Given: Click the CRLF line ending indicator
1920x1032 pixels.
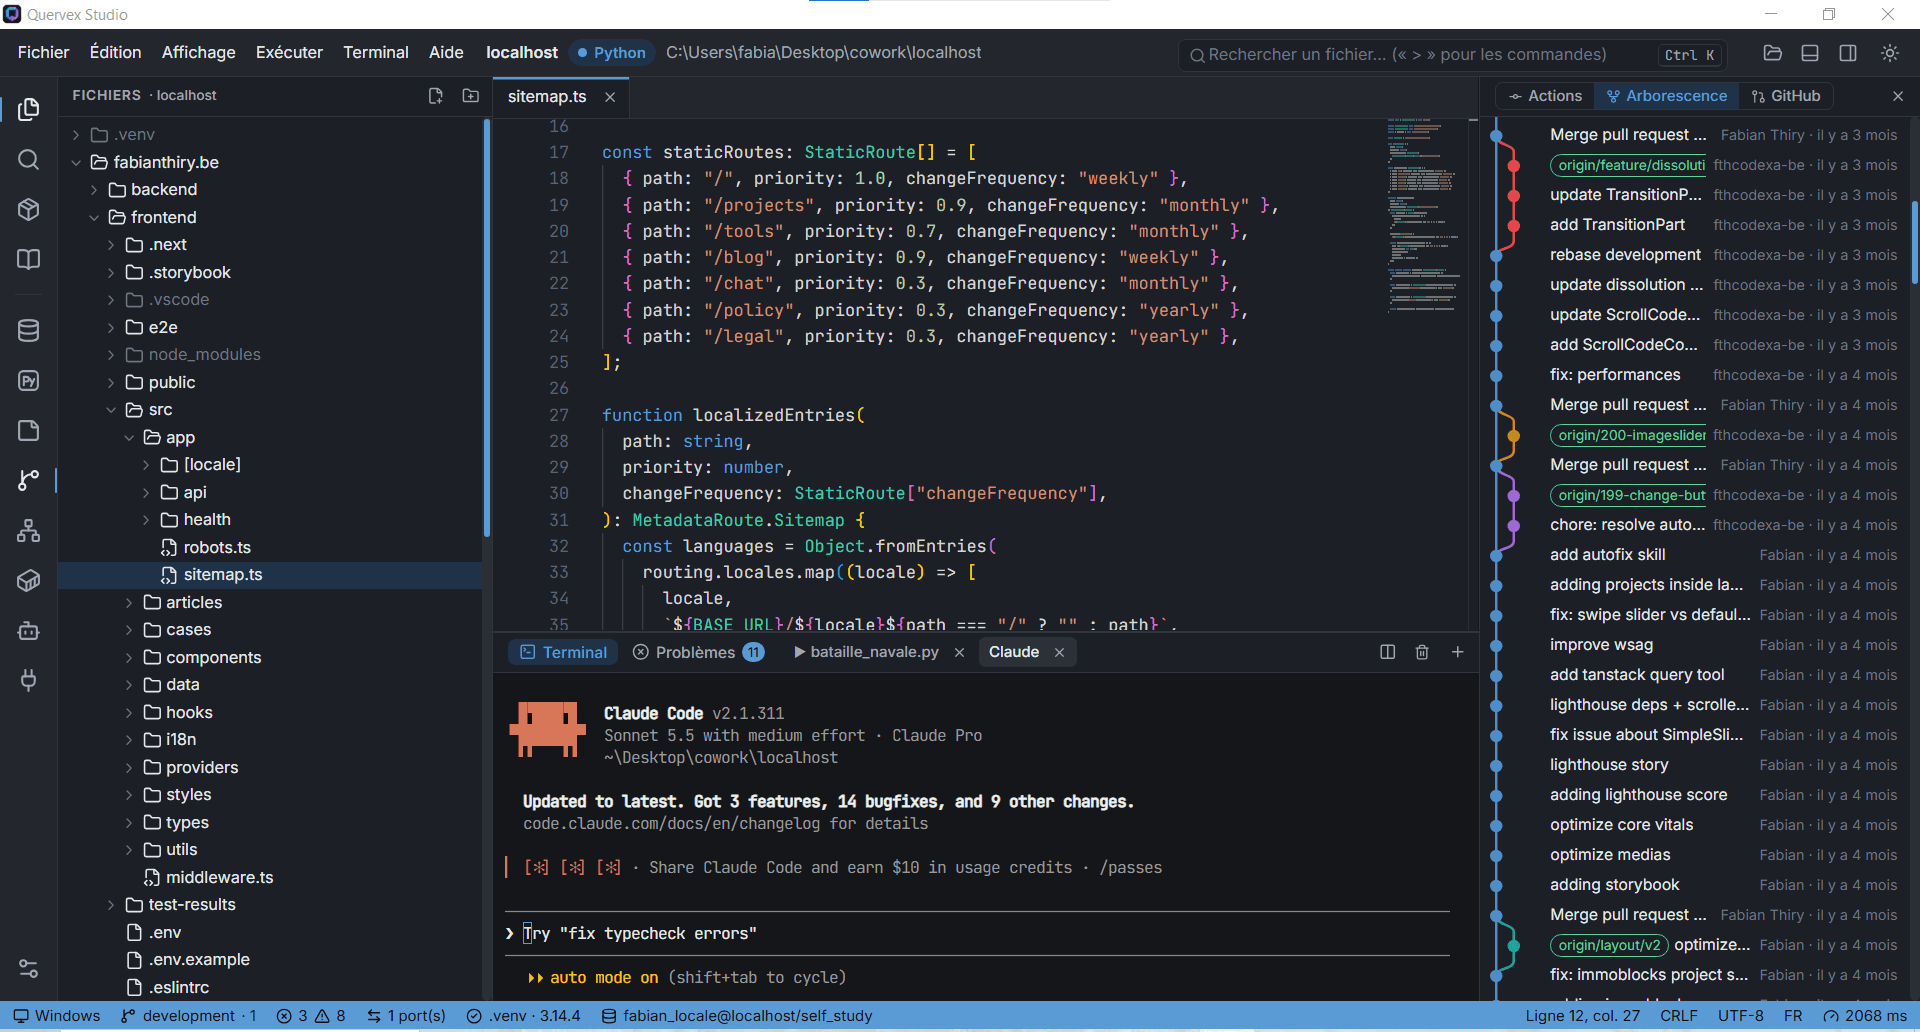Looking at the screenshot, I should (x=1679, y=1016).
